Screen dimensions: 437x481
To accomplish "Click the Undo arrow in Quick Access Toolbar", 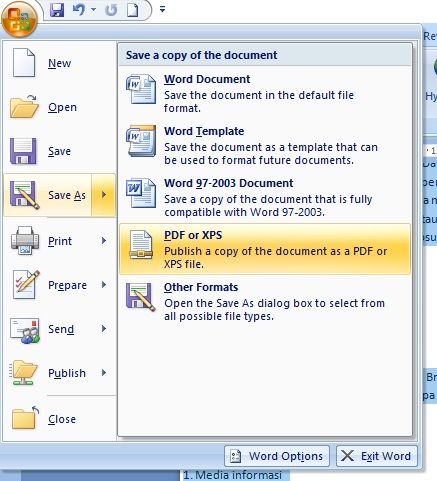I will click(79, 10).
